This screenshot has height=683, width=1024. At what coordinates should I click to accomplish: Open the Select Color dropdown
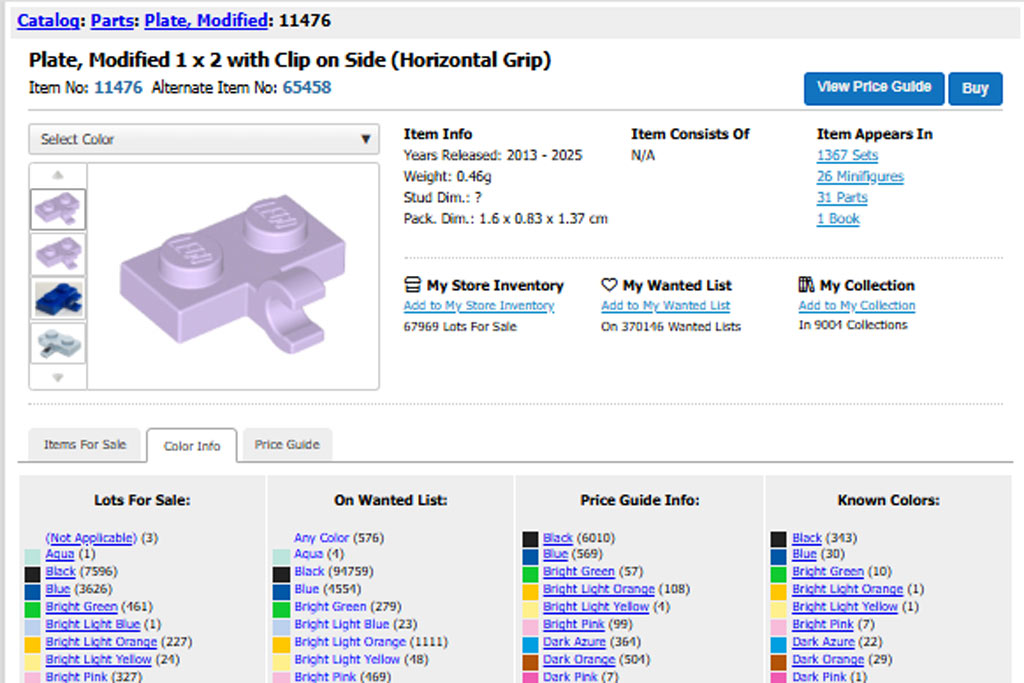(x=204, y=139)
